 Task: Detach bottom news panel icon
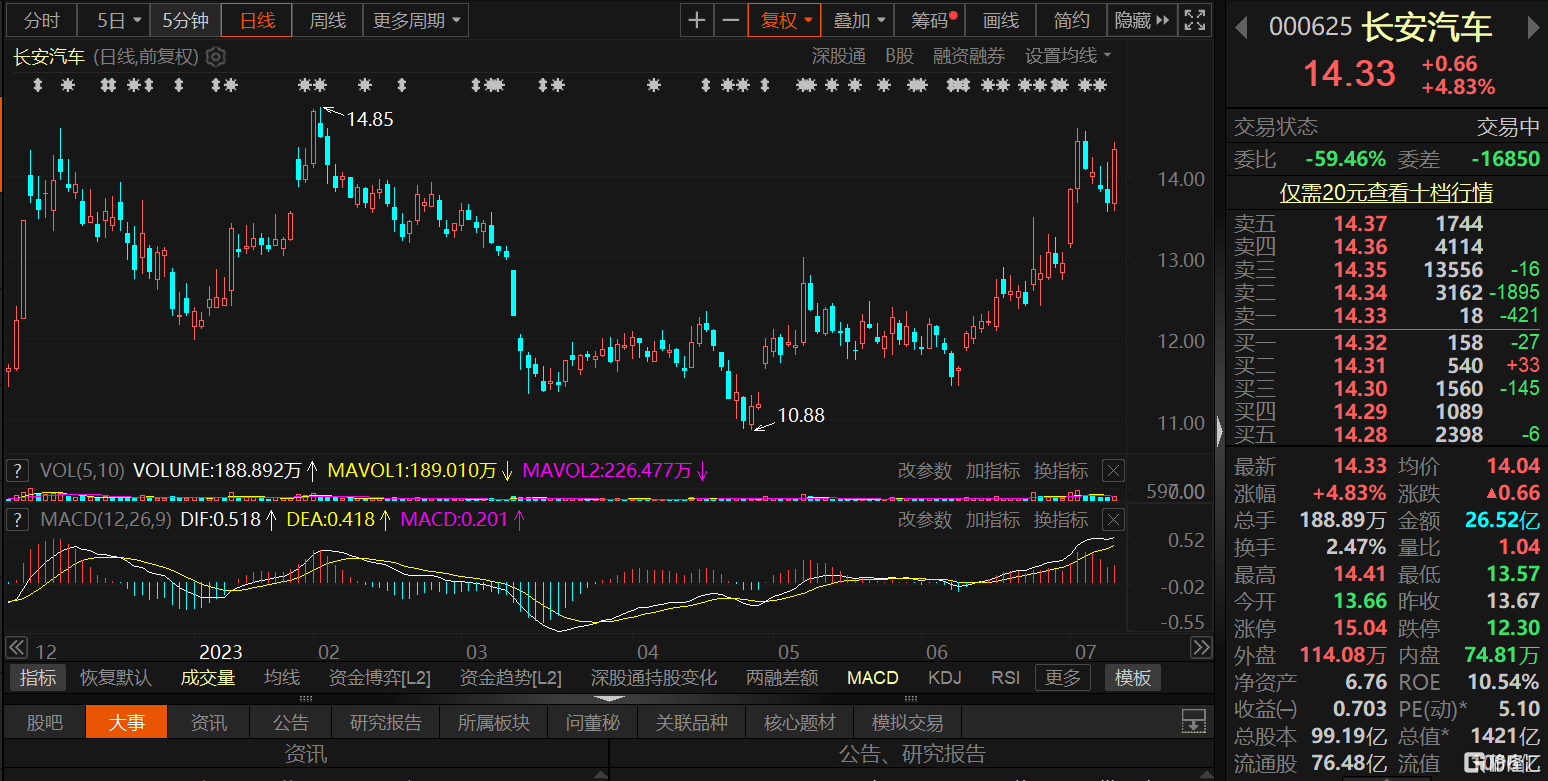[x=1194, y=721]
